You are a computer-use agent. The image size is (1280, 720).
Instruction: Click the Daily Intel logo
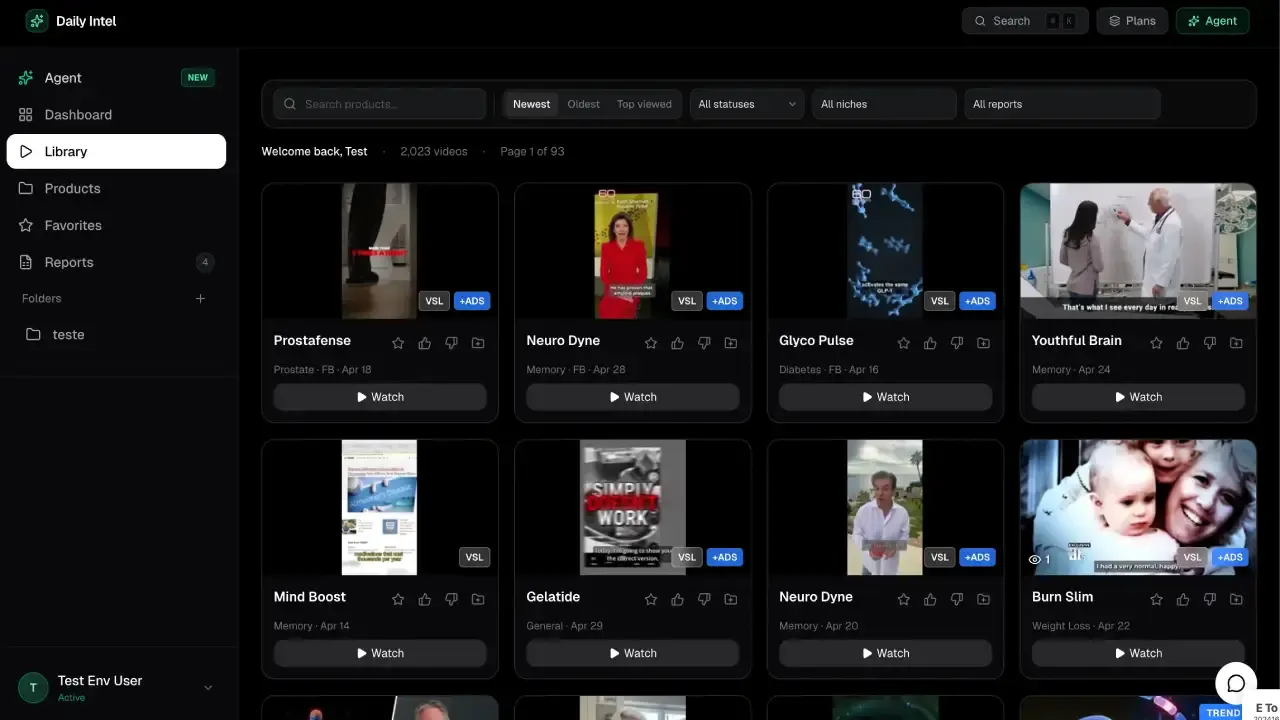point(71,21)
